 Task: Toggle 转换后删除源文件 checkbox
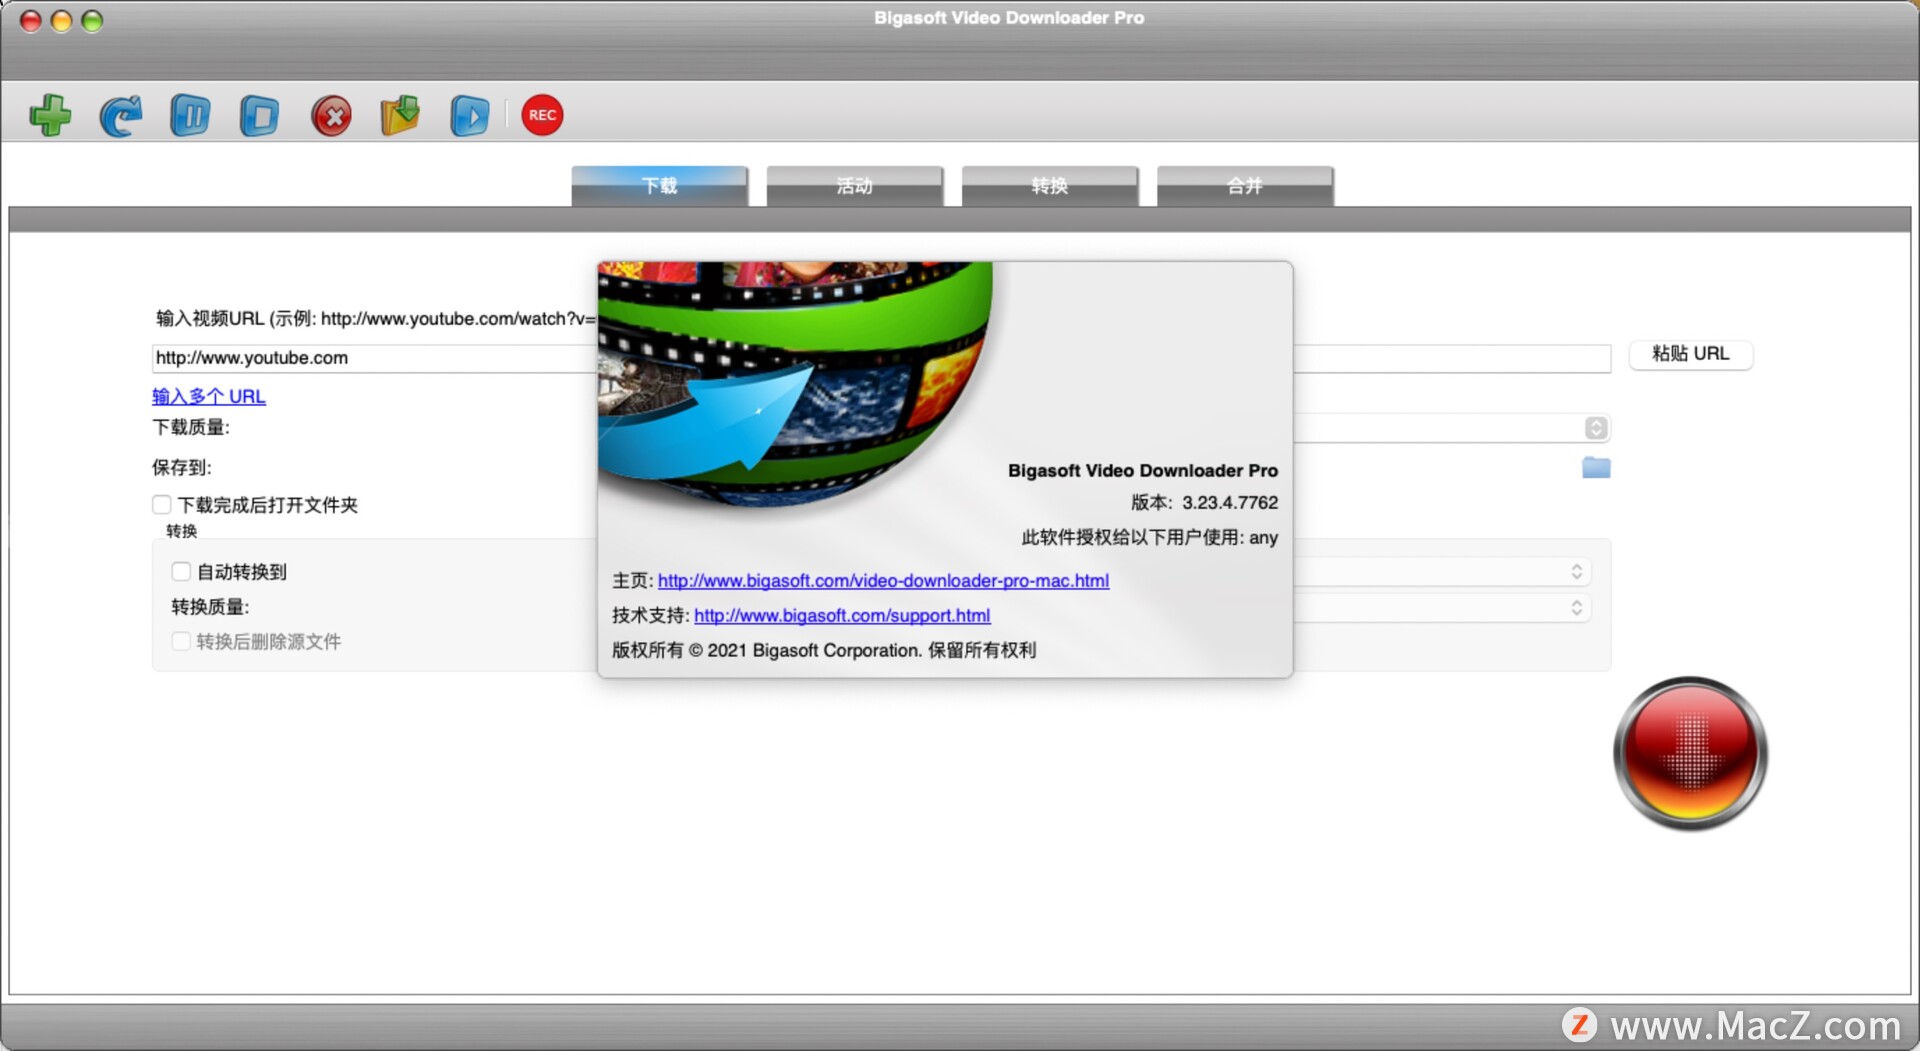coord(181,642)
